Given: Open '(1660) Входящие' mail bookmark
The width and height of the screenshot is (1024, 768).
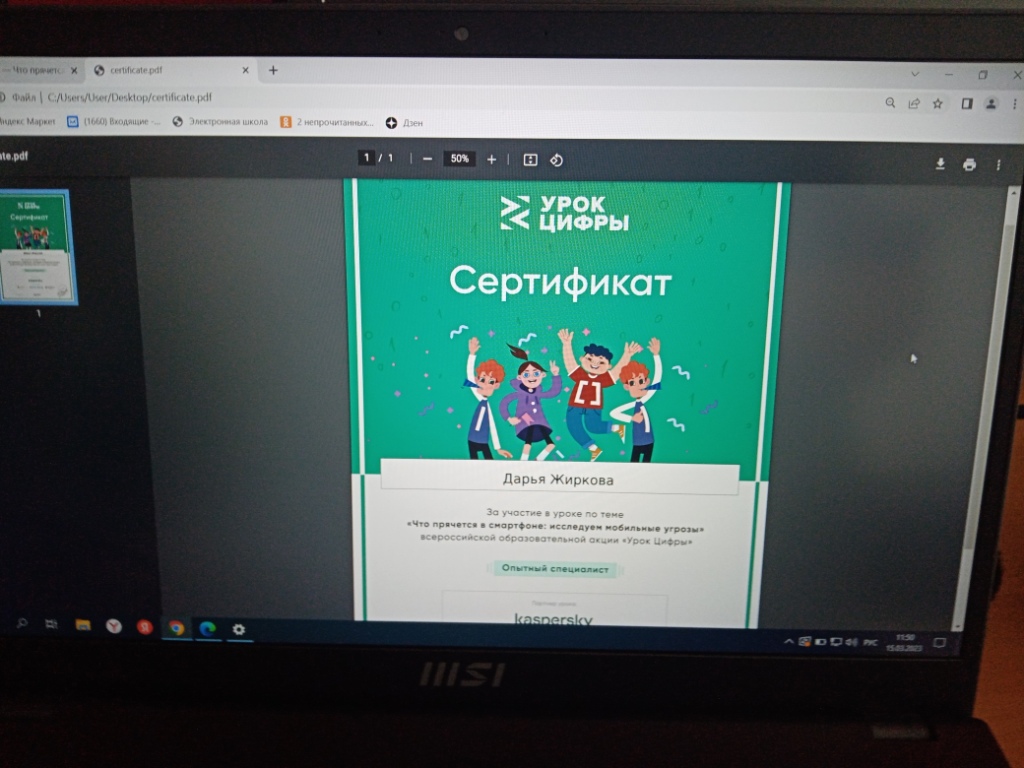Looking at the screenshot, I should click(x=114, y=121).
